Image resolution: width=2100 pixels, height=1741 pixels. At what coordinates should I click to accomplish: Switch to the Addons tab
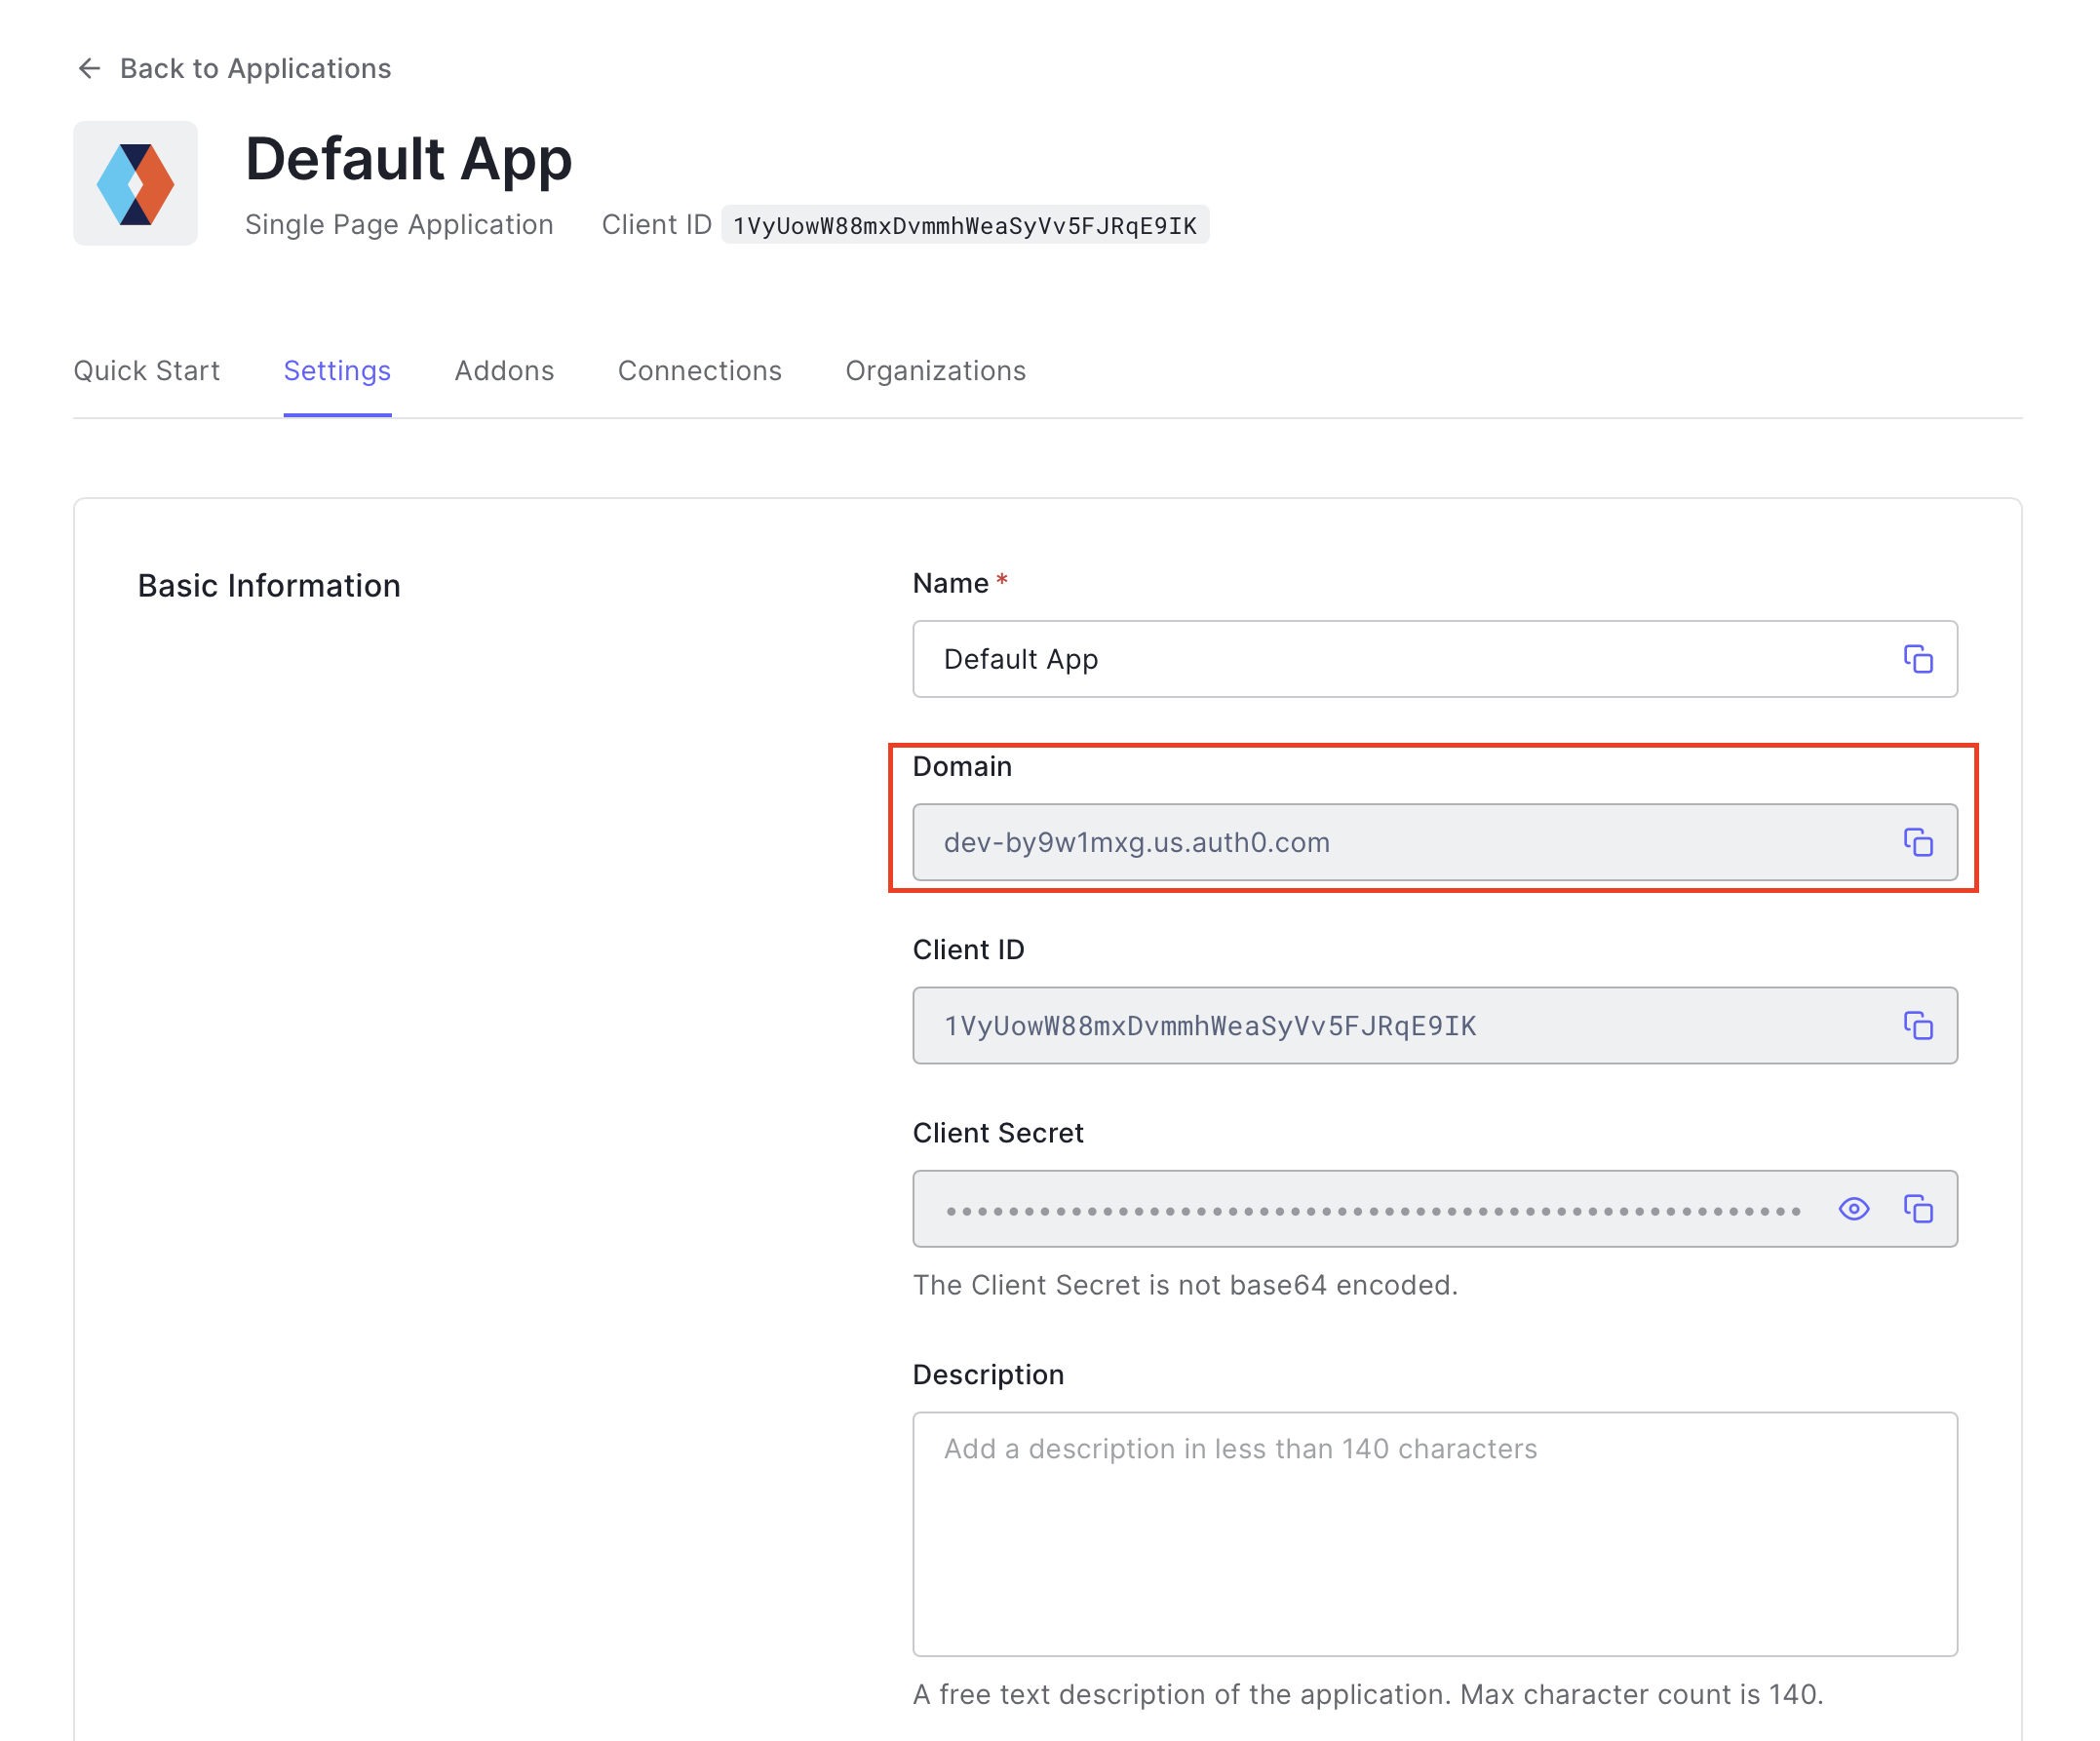click(x=504, y=370)
